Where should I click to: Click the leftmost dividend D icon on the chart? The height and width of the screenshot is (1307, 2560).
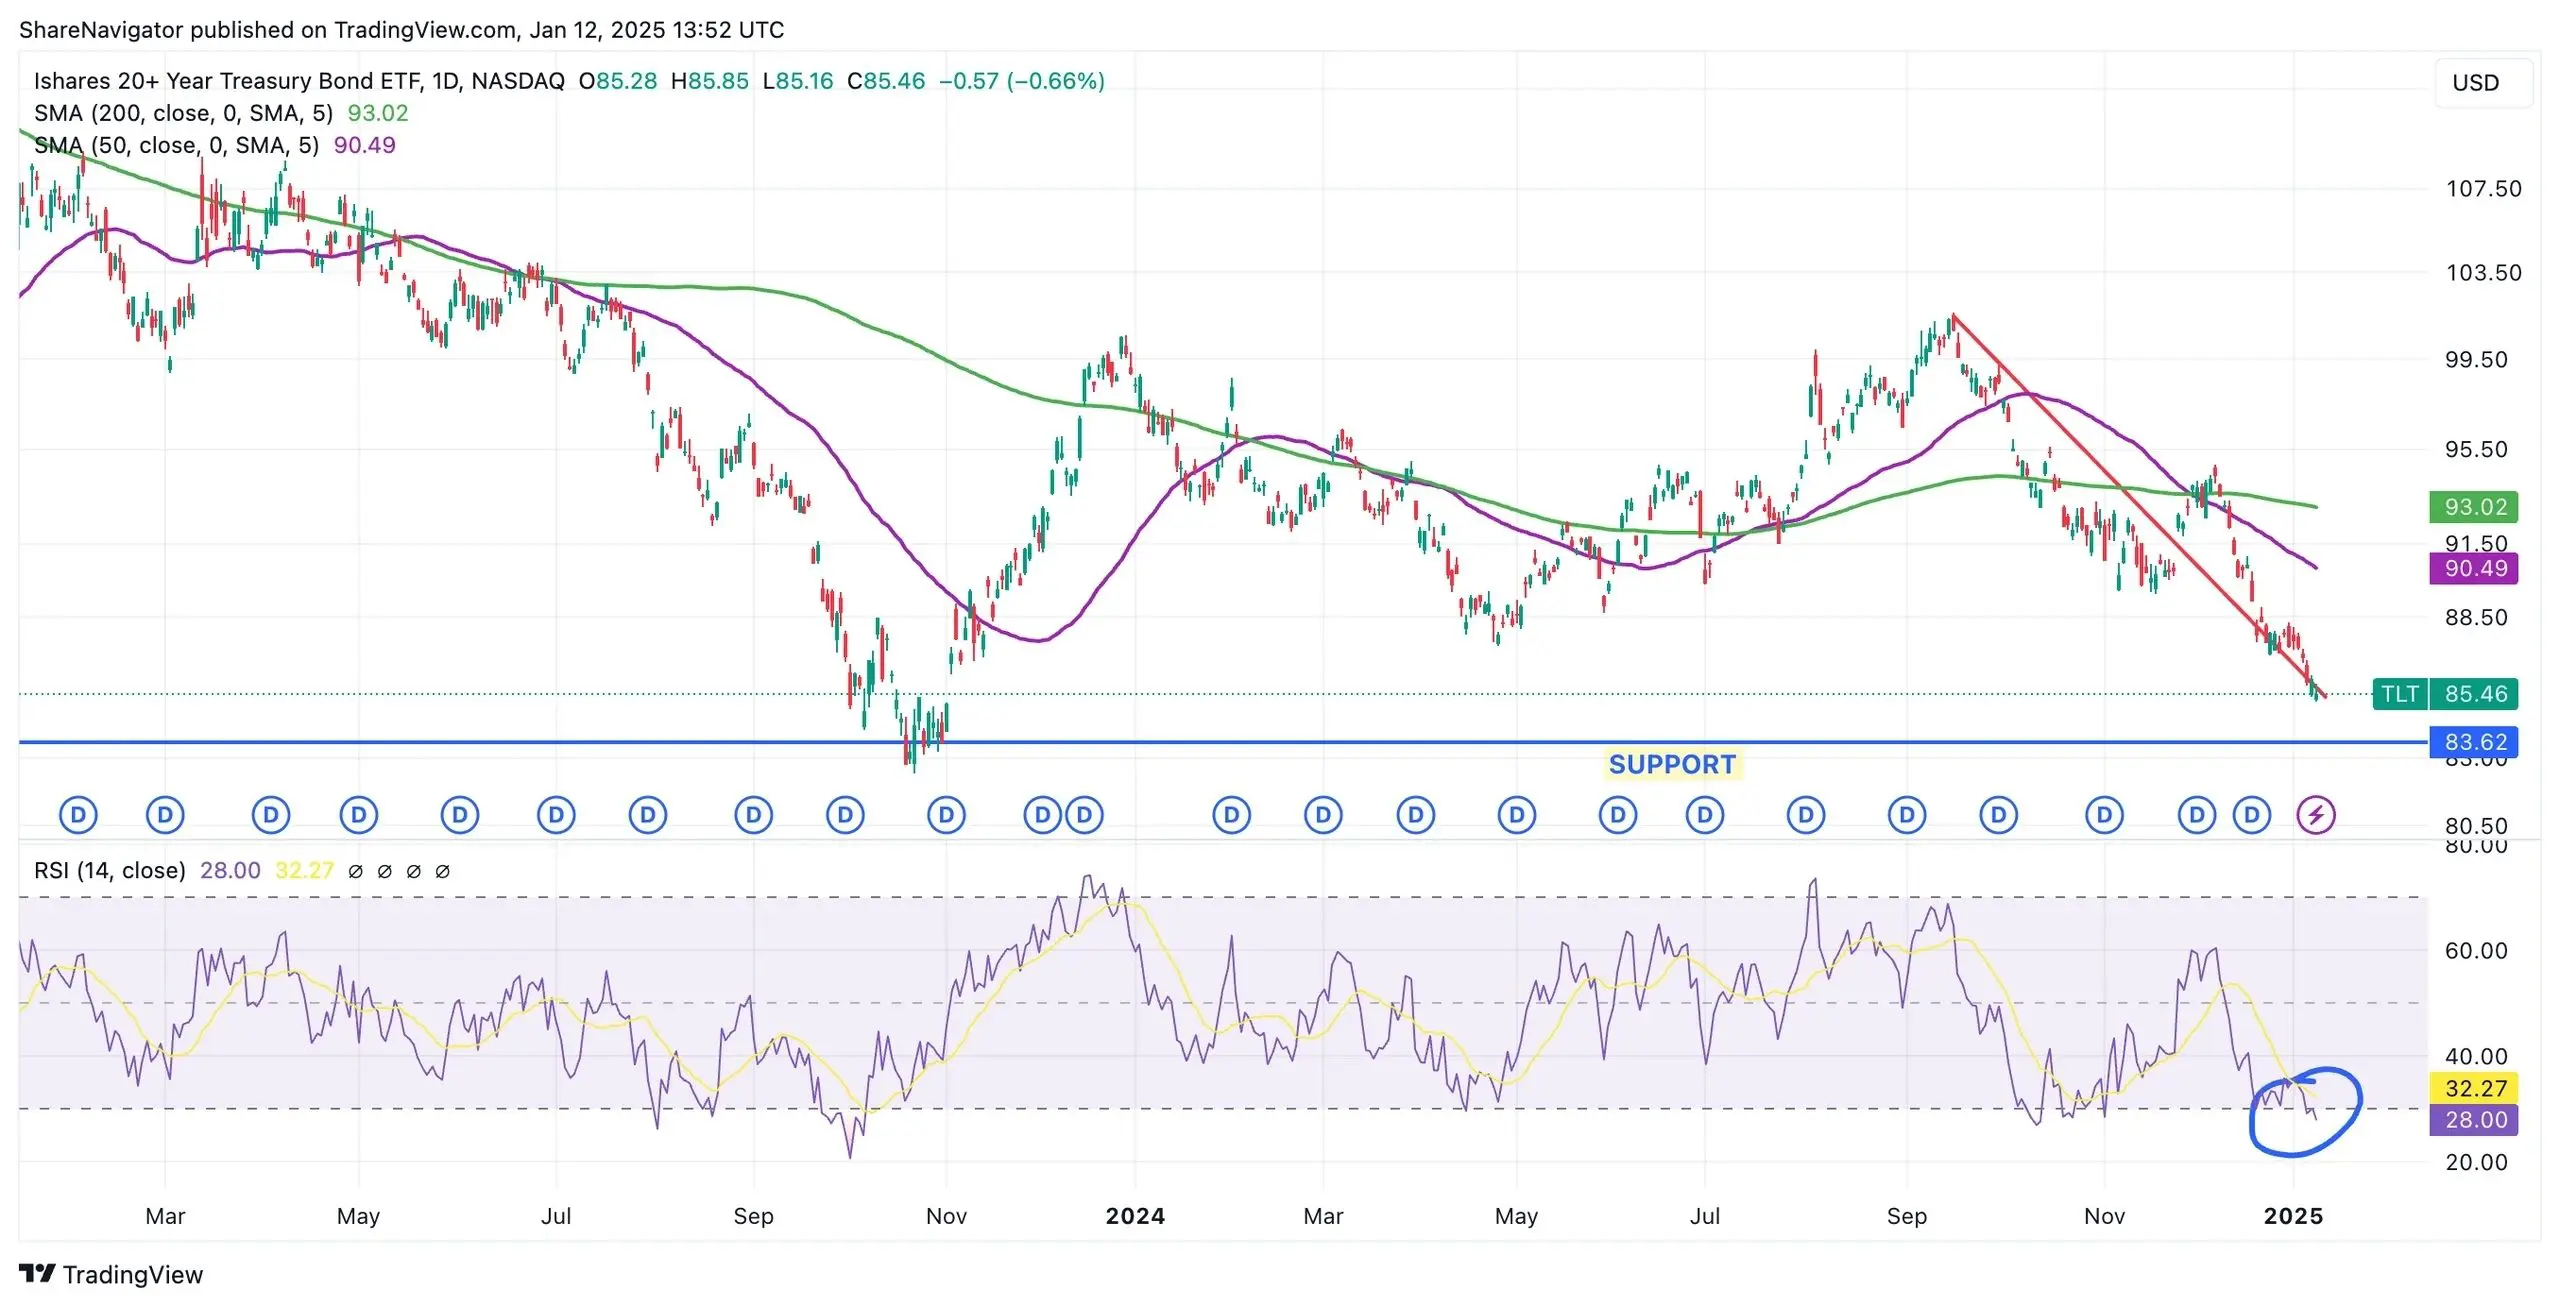pyautogui.click(x=78, y=814)
